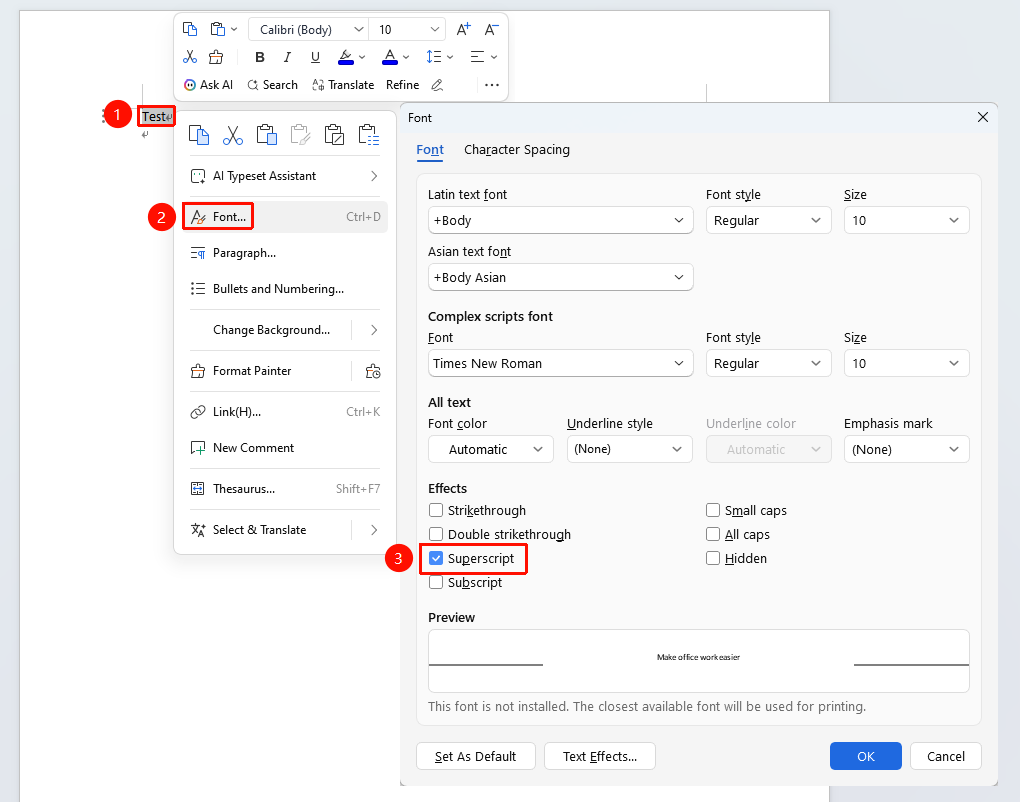Click the Format Painter brush in the mini toolbar
The width and height of the screenshot is (1020, 802).
coord(216,57)
